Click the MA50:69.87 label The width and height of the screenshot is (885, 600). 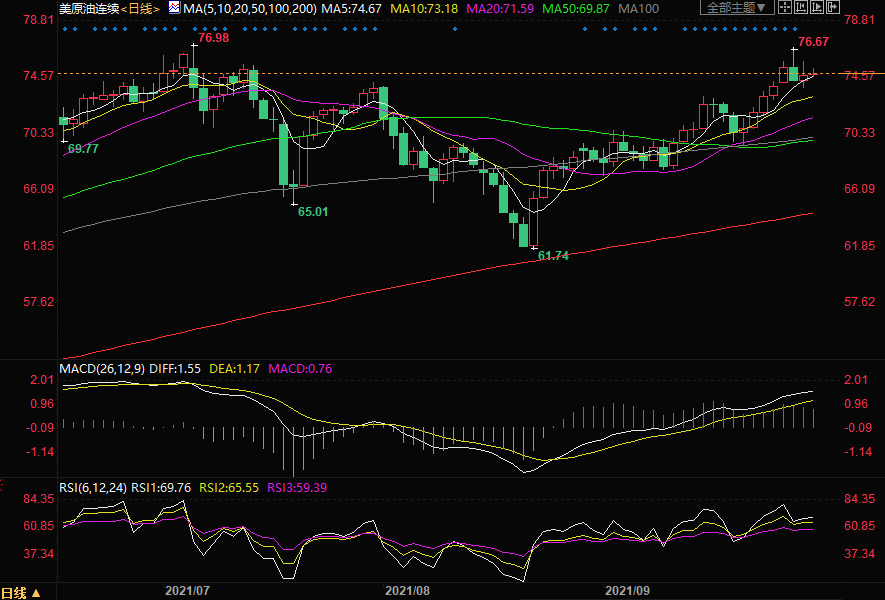[x=576, y=8]
